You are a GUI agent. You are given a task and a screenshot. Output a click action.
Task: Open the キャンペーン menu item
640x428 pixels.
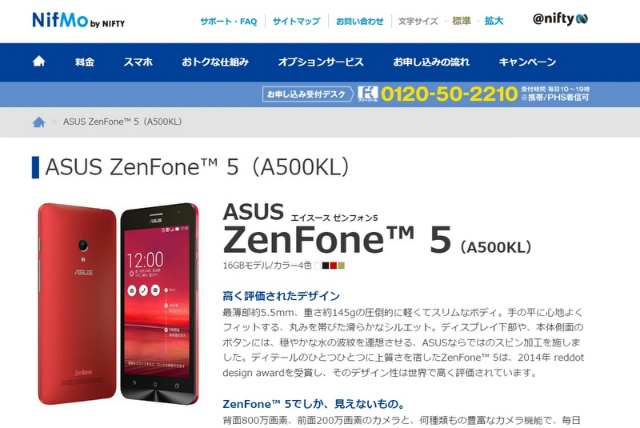click(527, 62)
